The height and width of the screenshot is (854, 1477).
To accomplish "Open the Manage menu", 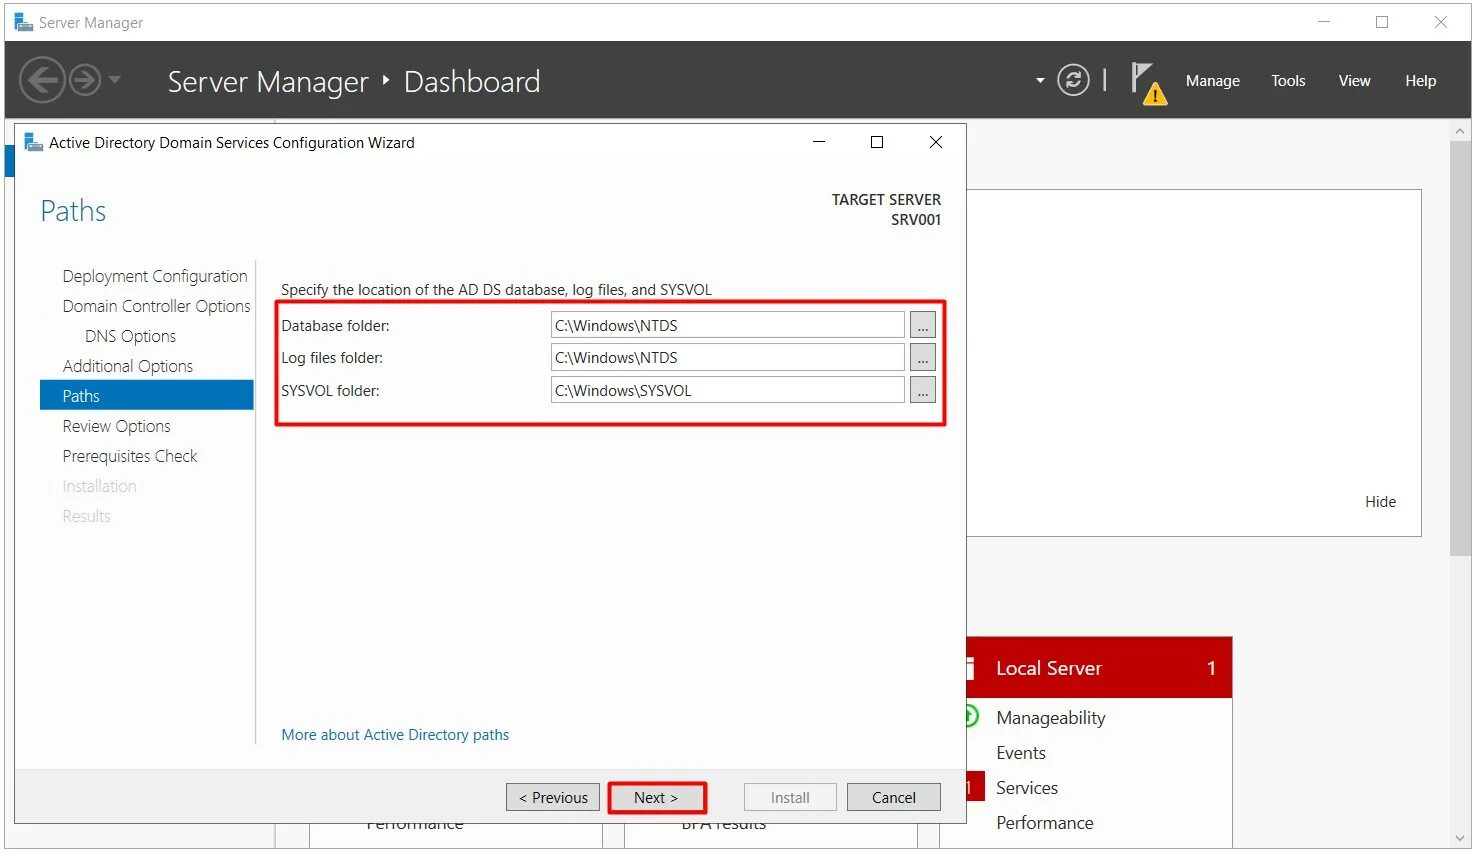I will pyautogui.click(x=1212, y=81).
